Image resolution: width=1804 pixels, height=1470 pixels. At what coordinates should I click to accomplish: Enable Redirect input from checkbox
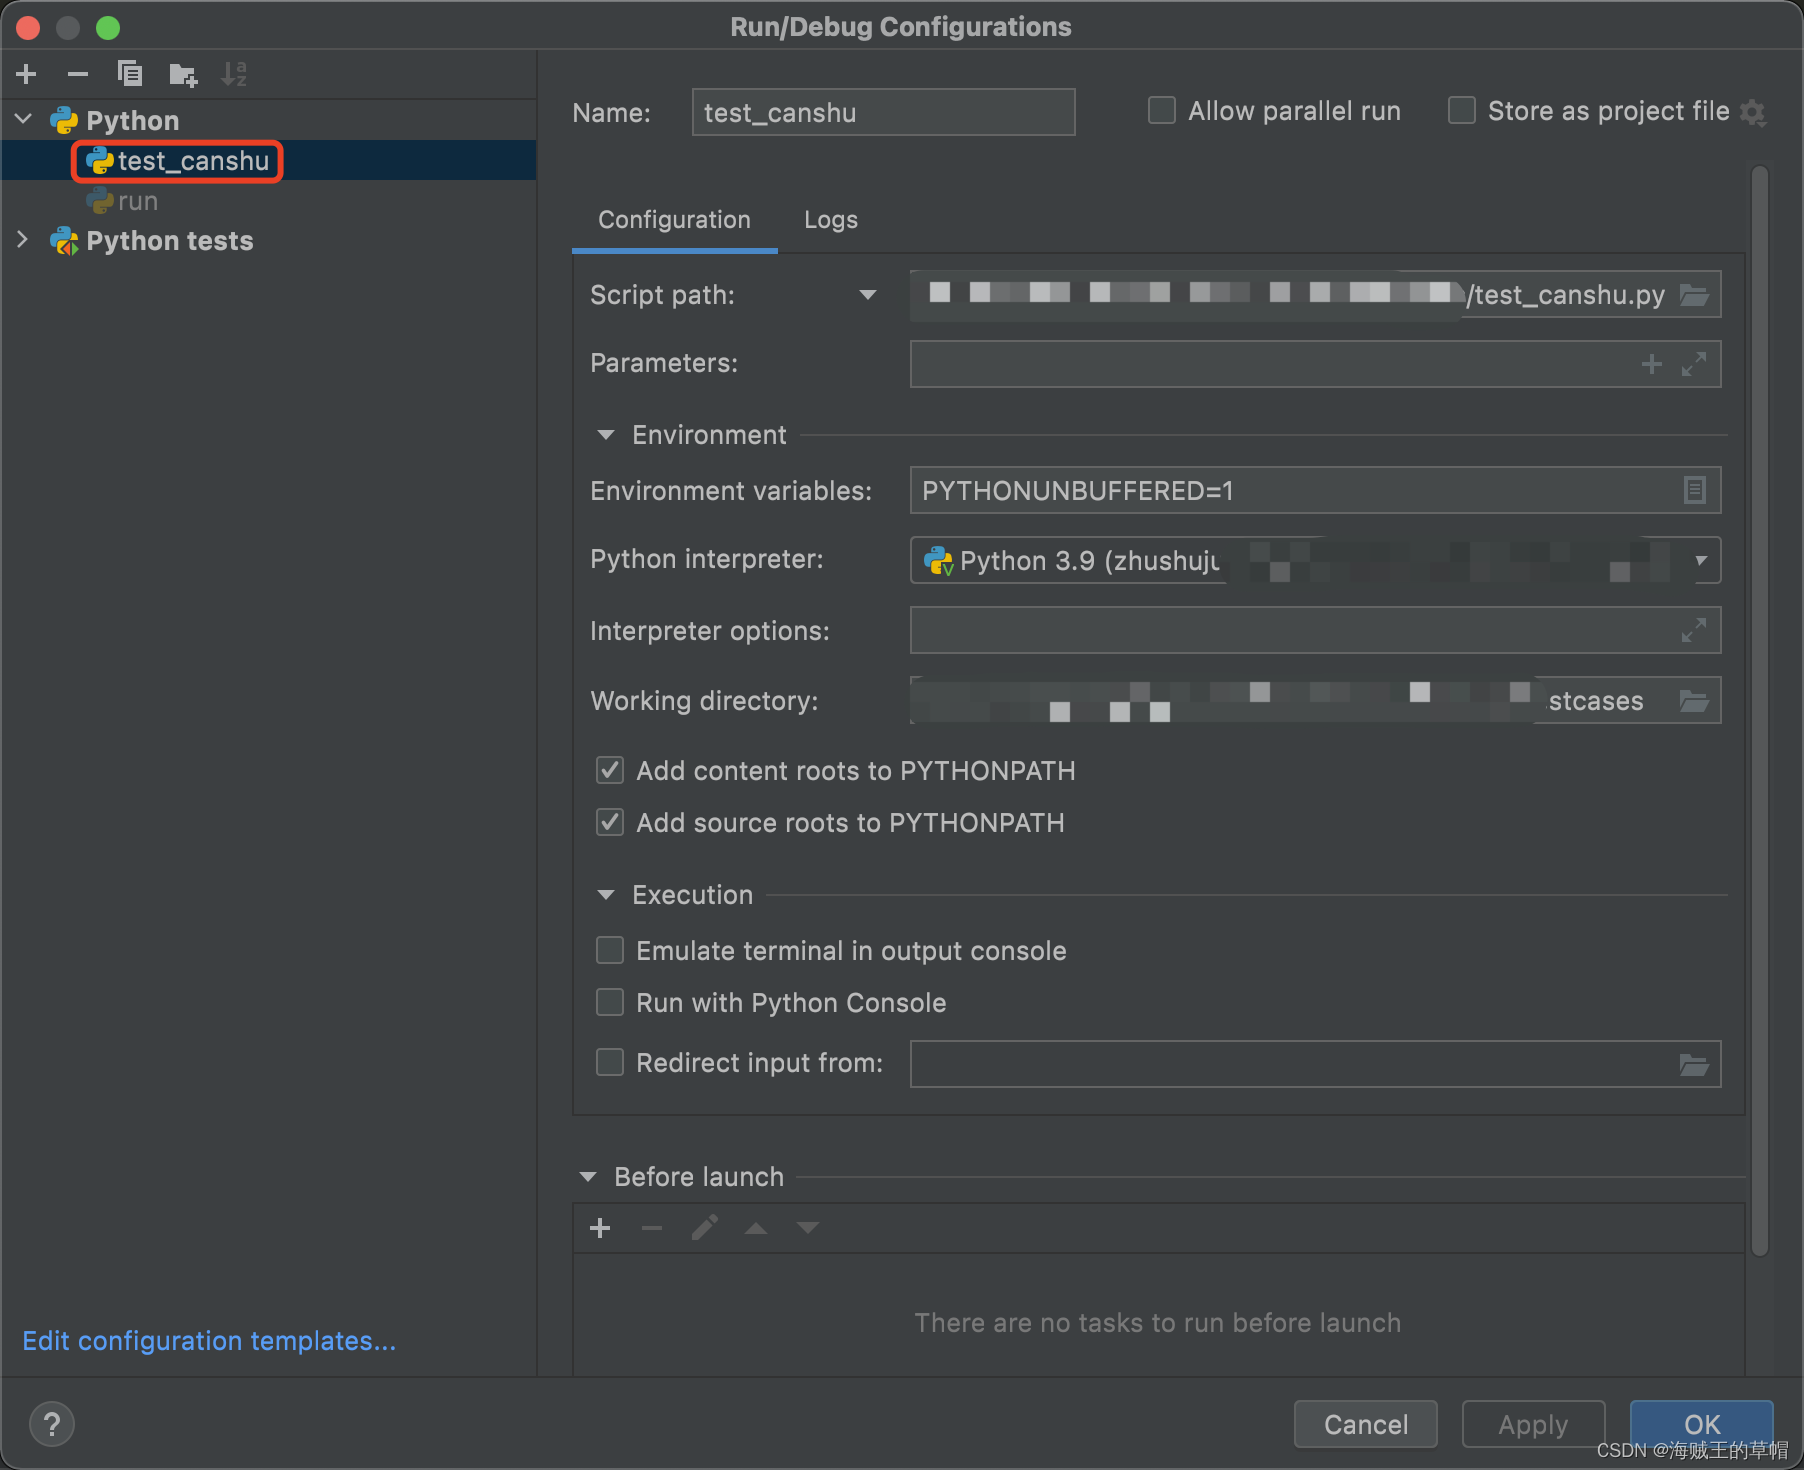(x=610, y=1062)
